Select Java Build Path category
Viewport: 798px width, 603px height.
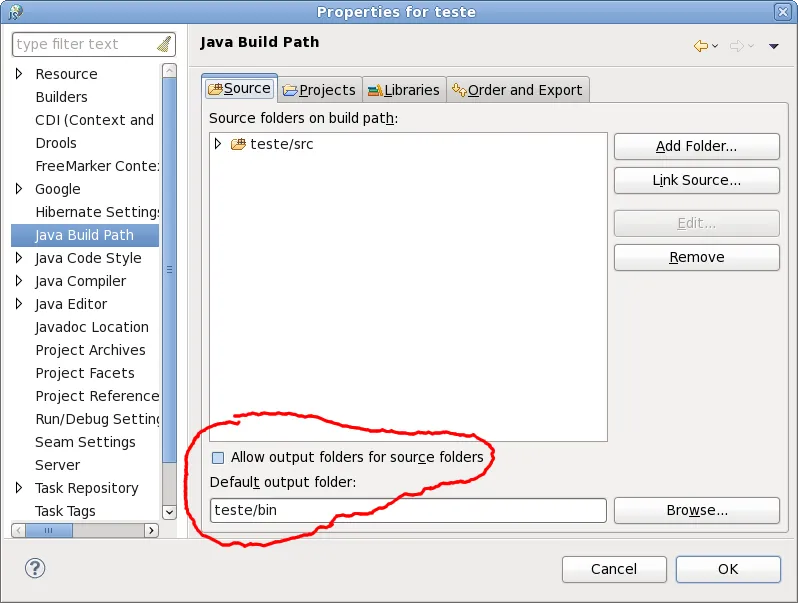(84, 235)
